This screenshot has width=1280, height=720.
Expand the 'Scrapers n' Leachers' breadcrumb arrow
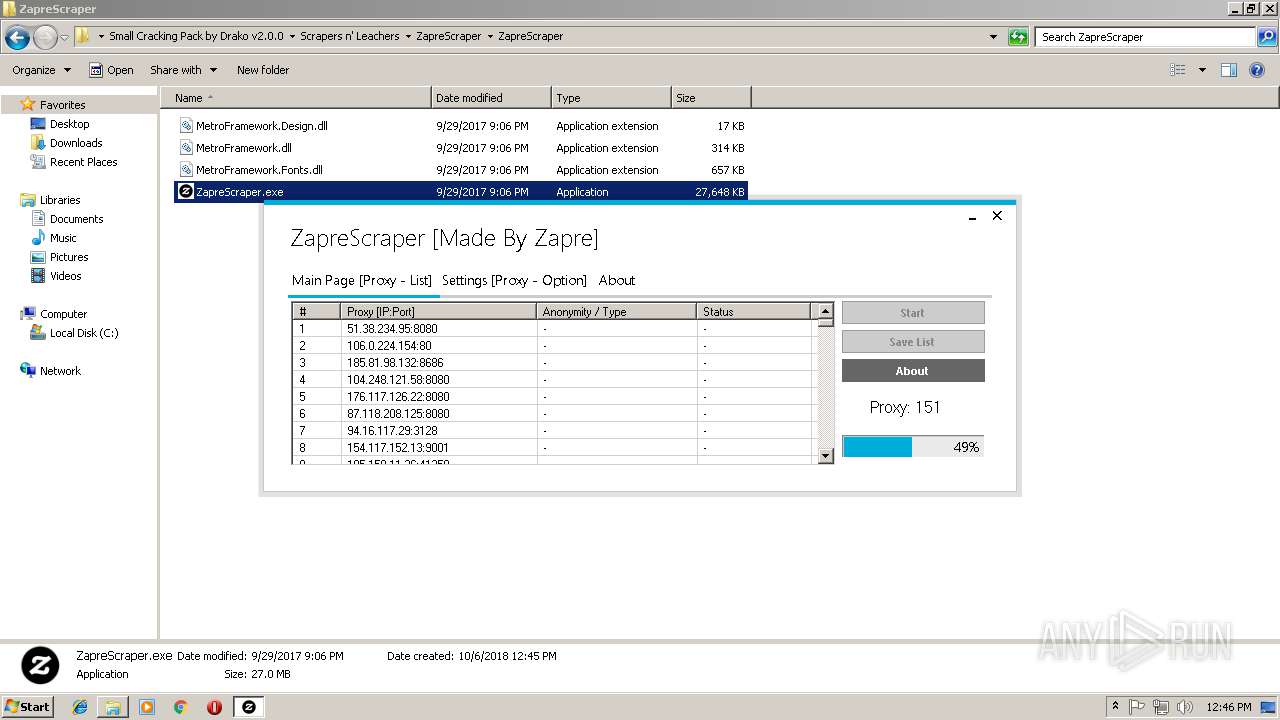408,36
